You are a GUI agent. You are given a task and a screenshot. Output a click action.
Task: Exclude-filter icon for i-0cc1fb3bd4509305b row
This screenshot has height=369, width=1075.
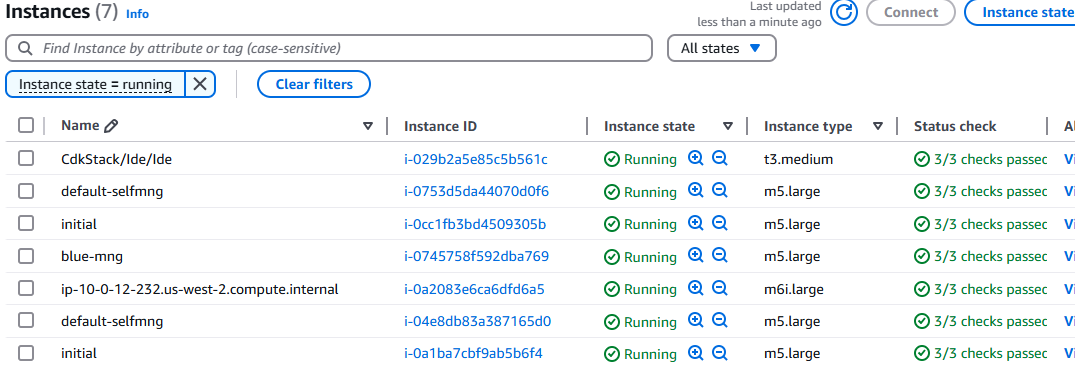click(x=719, y=224)
